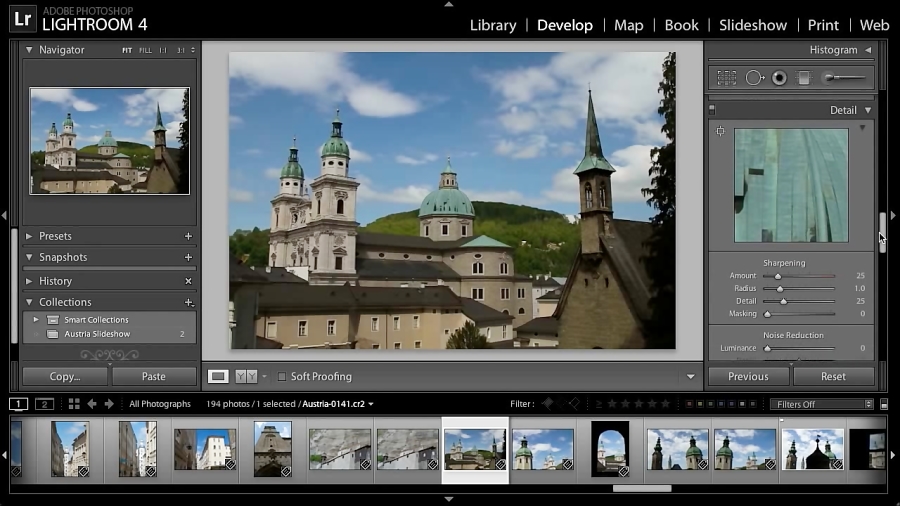Screen dimensions: 900x506
Task: Switch to the Library module
Action: click(493, 25)
